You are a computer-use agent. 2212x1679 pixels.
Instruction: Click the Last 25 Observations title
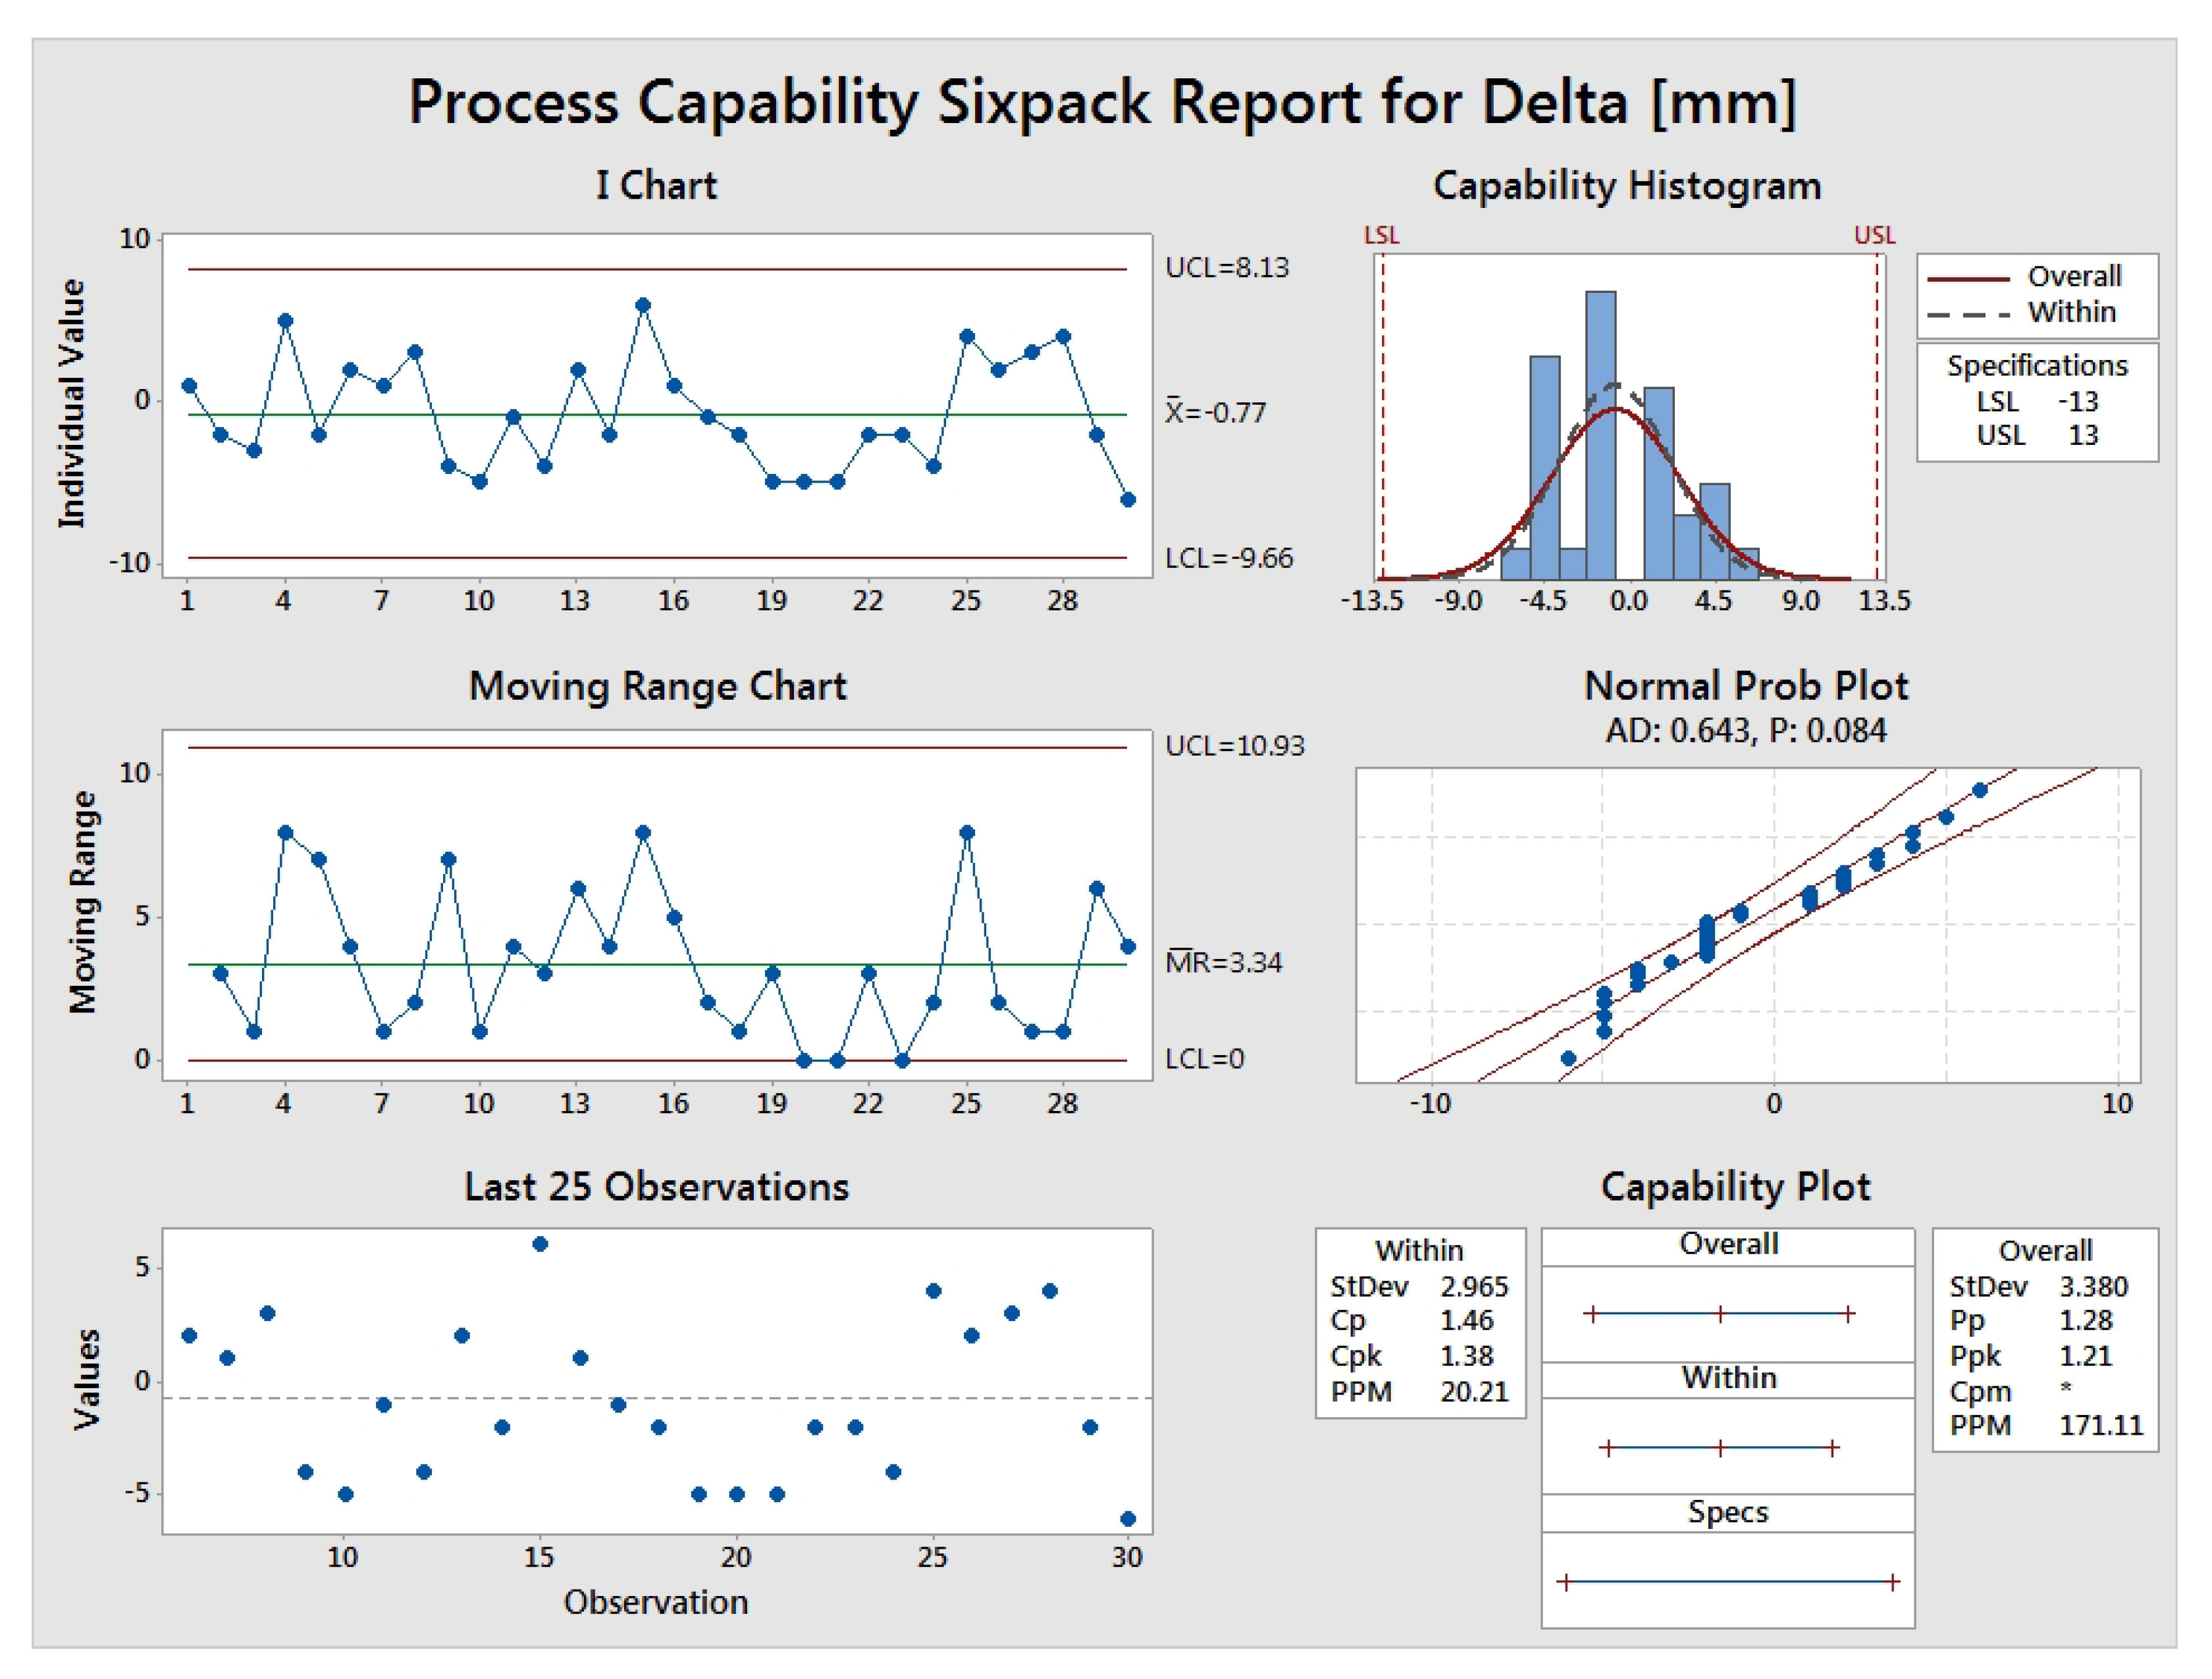(656, 1187)
